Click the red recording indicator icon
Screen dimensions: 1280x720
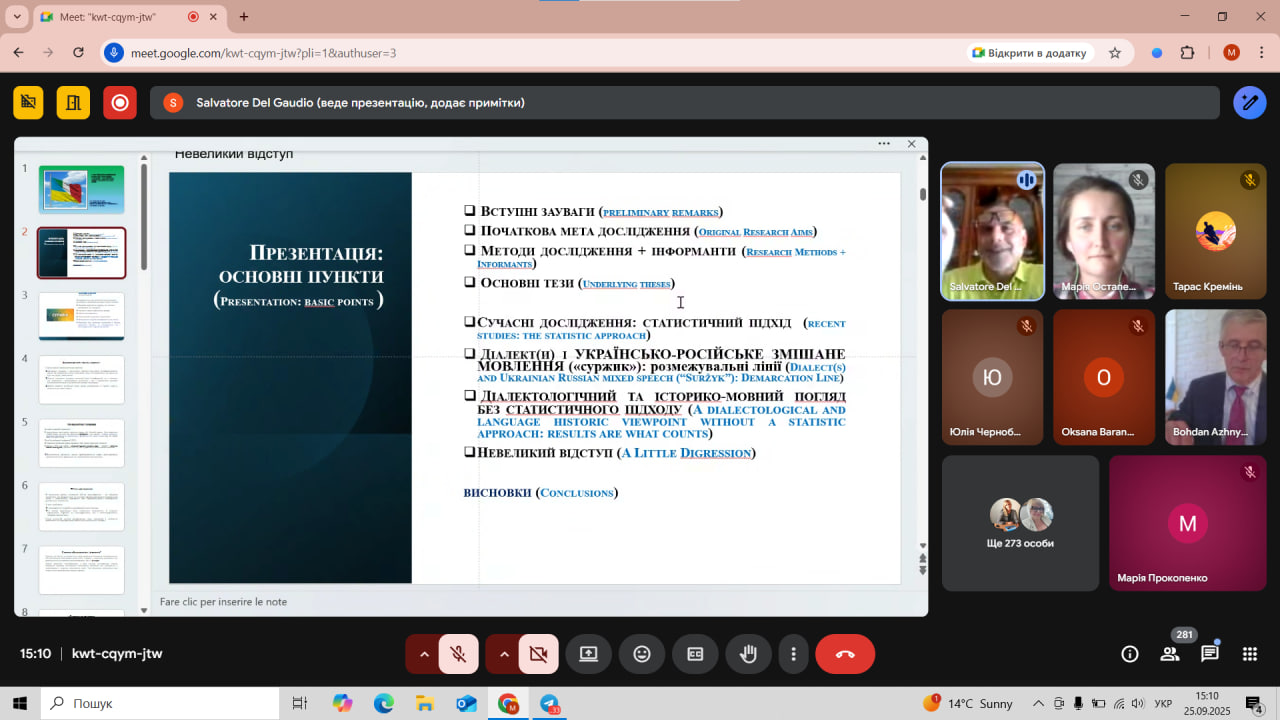120,103
